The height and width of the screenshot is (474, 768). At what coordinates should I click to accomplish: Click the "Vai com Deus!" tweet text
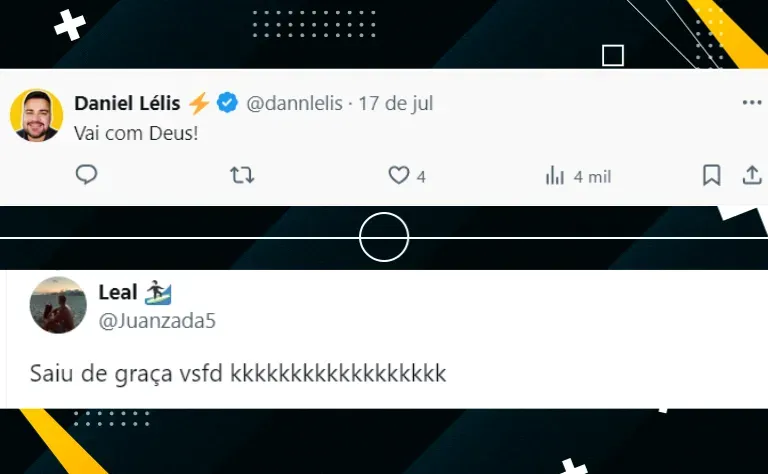point(136,133)
